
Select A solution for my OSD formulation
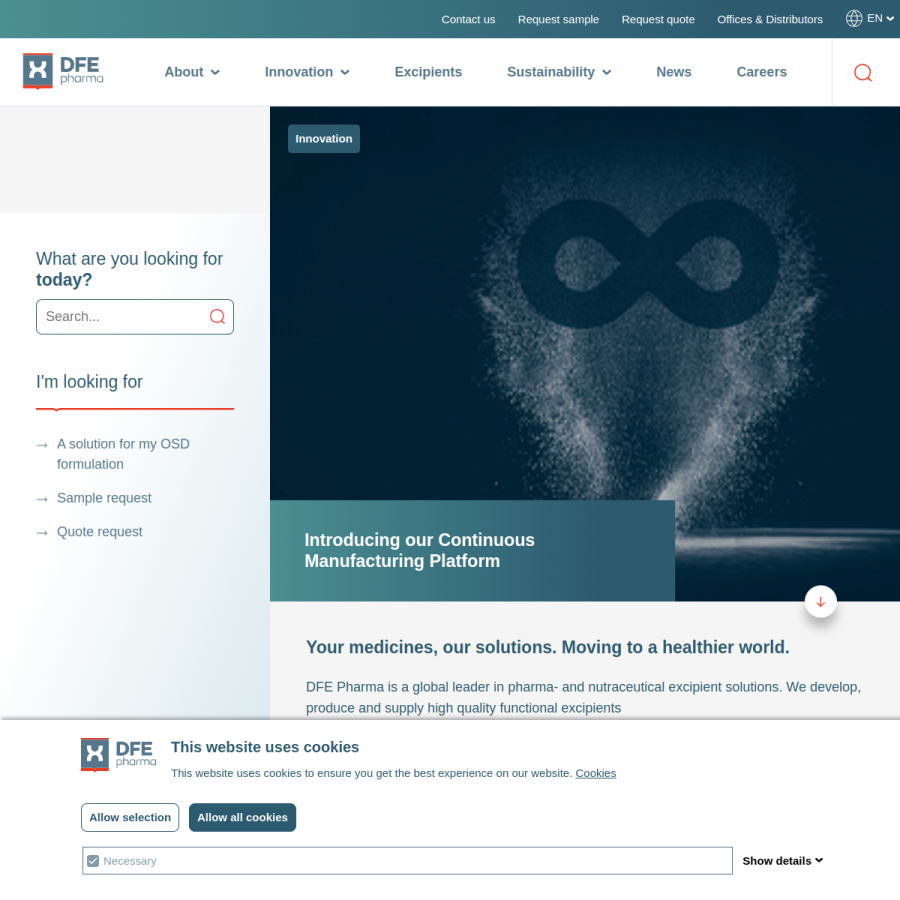123,454
